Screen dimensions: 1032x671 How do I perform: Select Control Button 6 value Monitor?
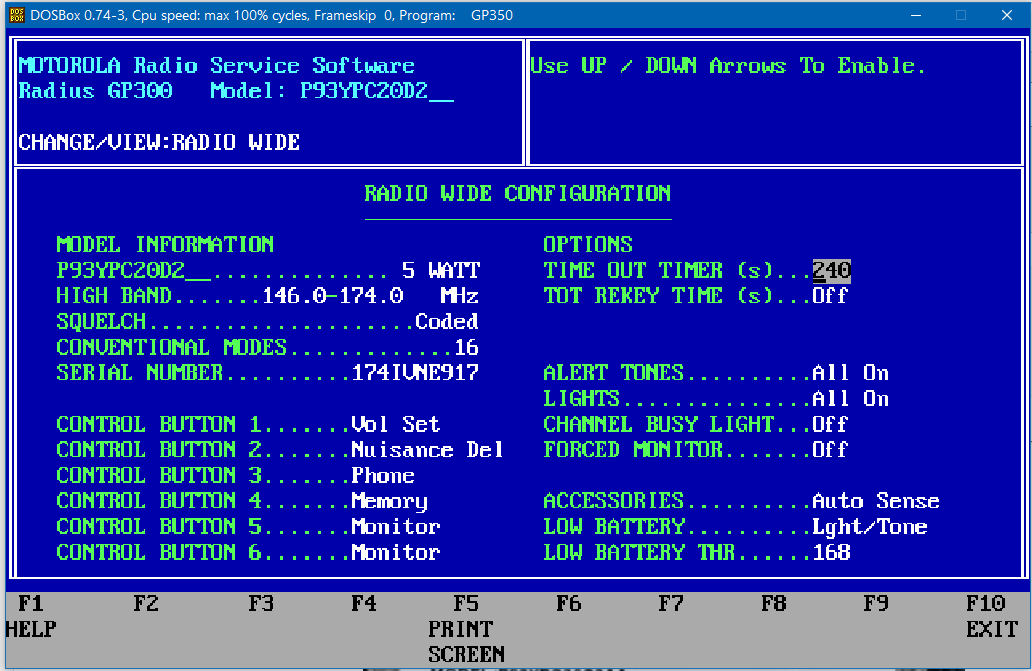tap(396, 553)
